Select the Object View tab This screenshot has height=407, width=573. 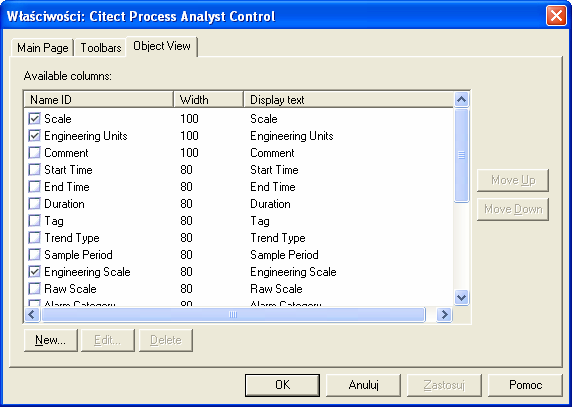(x=162, y=46)
